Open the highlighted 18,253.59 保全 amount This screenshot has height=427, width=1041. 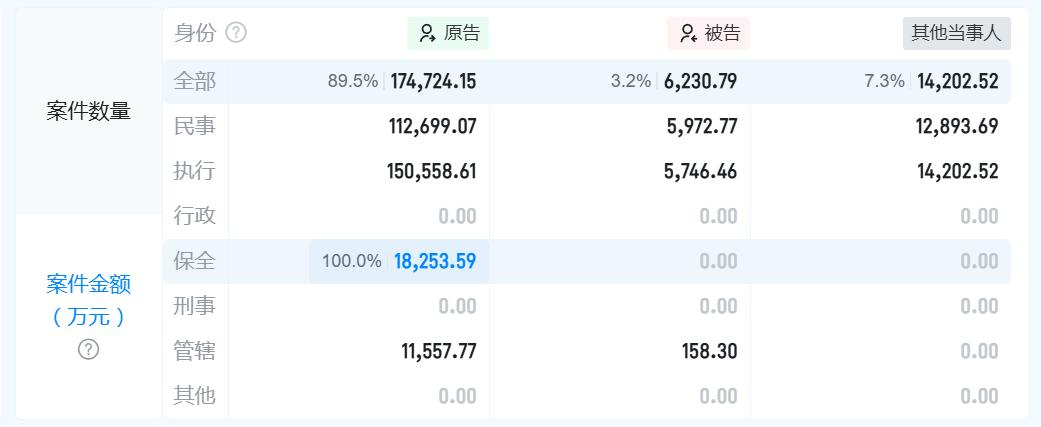[x=434, y=261]
